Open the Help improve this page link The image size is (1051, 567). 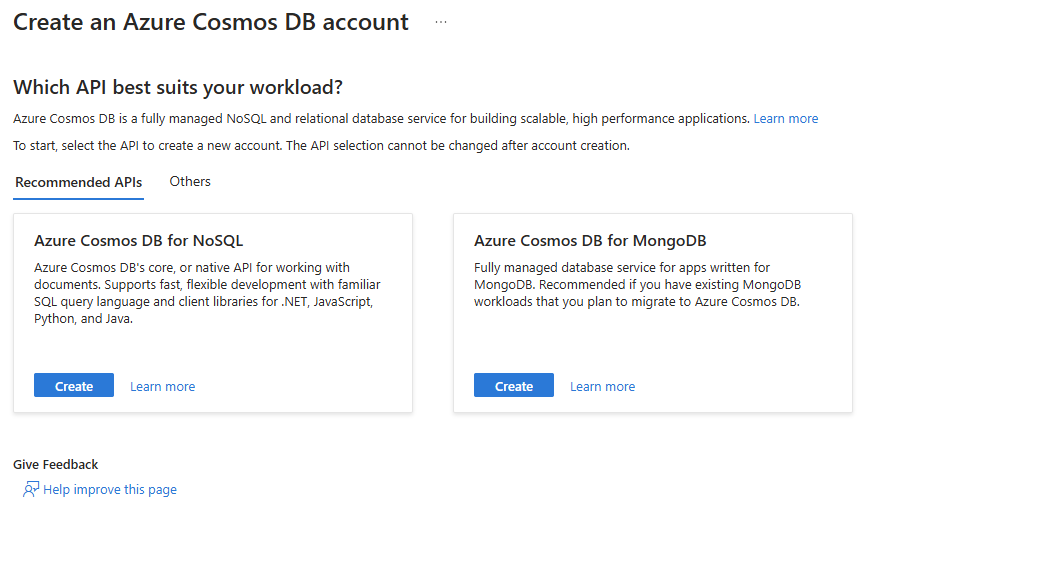tap(110, 490)
